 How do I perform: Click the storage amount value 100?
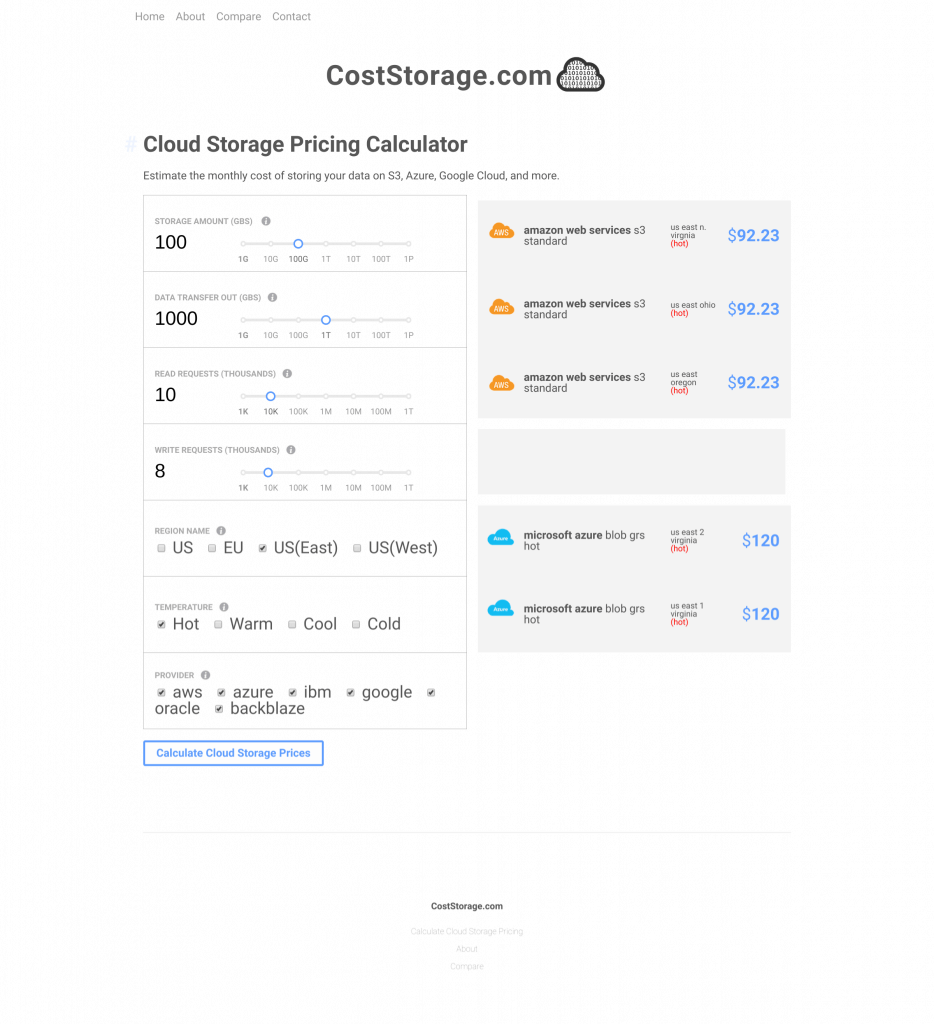tap(171, 242)
